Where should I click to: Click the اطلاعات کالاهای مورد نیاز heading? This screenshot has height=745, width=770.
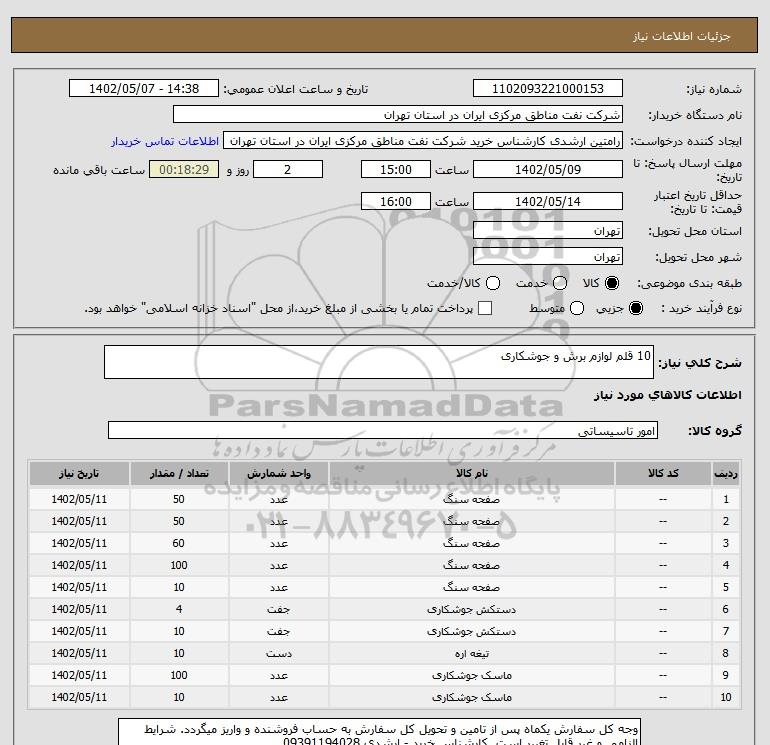(x=668, y=395)
